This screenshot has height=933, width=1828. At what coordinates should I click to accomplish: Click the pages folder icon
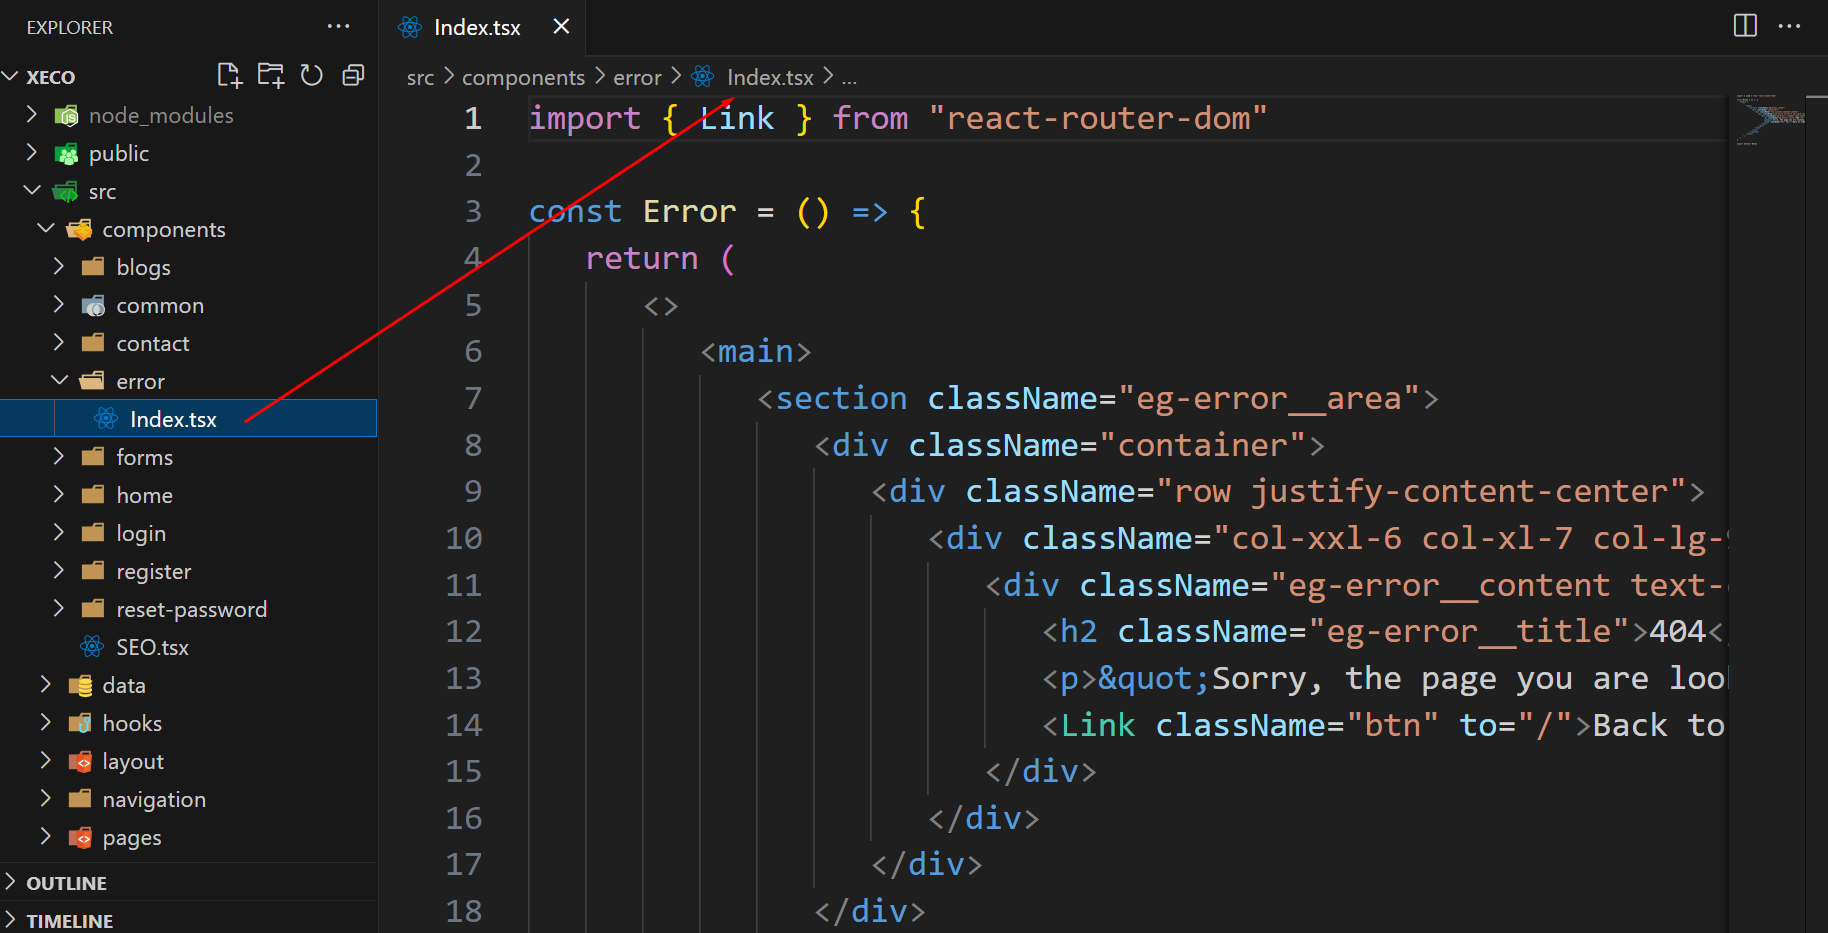(80, 838)
